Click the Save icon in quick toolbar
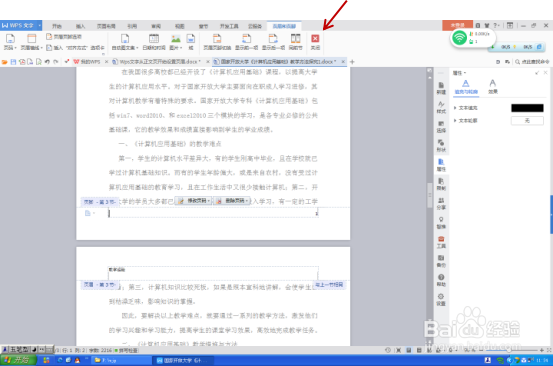 click(13, 62)
